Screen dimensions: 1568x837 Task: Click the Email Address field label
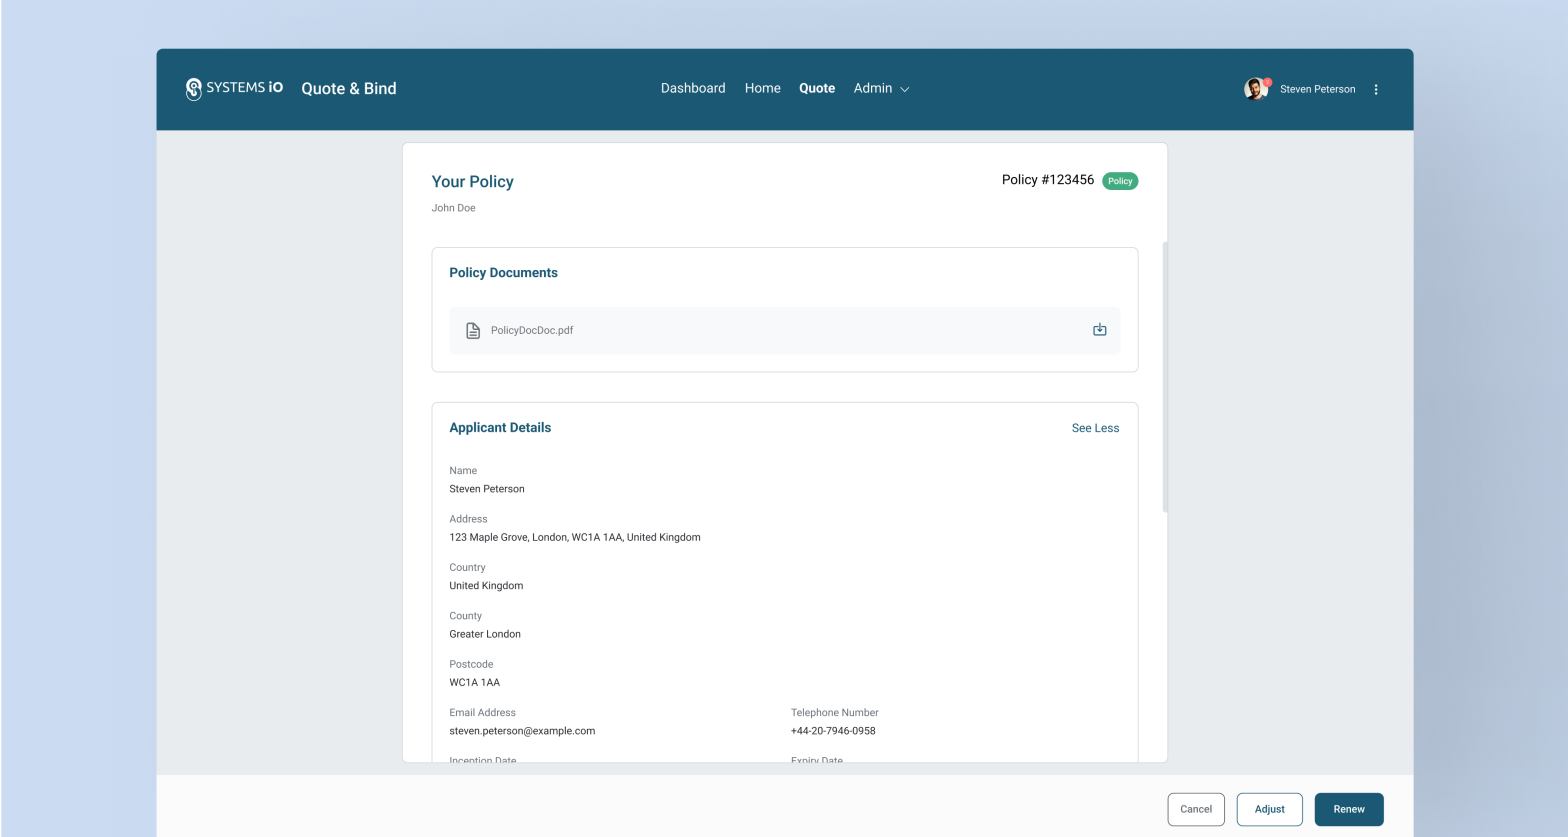pos(482,713)
